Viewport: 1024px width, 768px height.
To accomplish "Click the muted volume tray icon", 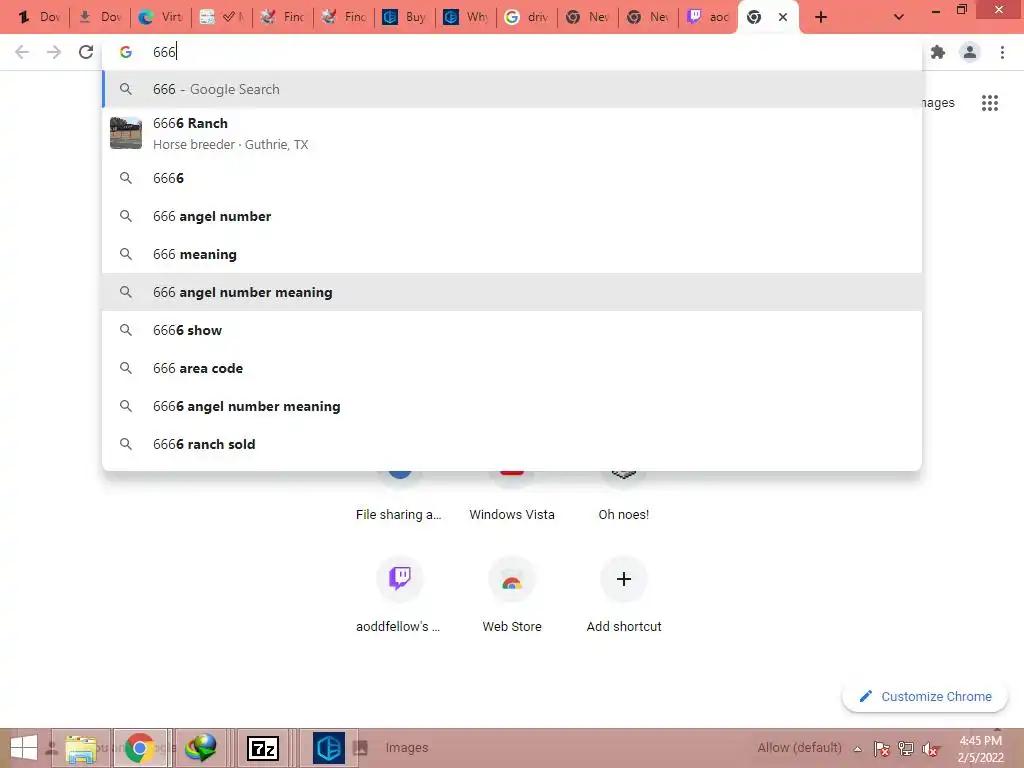I will point(930,749).
